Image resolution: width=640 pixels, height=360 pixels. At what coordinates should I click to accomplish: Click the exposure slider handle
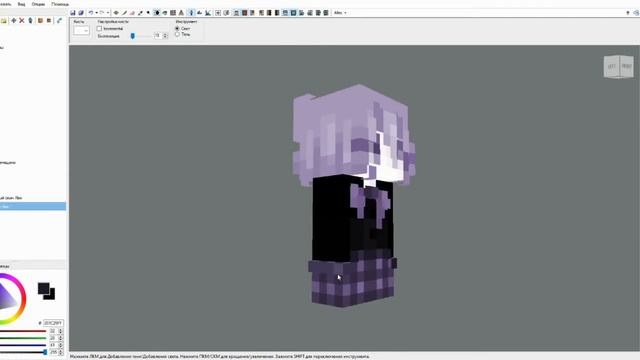tap(133, 36)
